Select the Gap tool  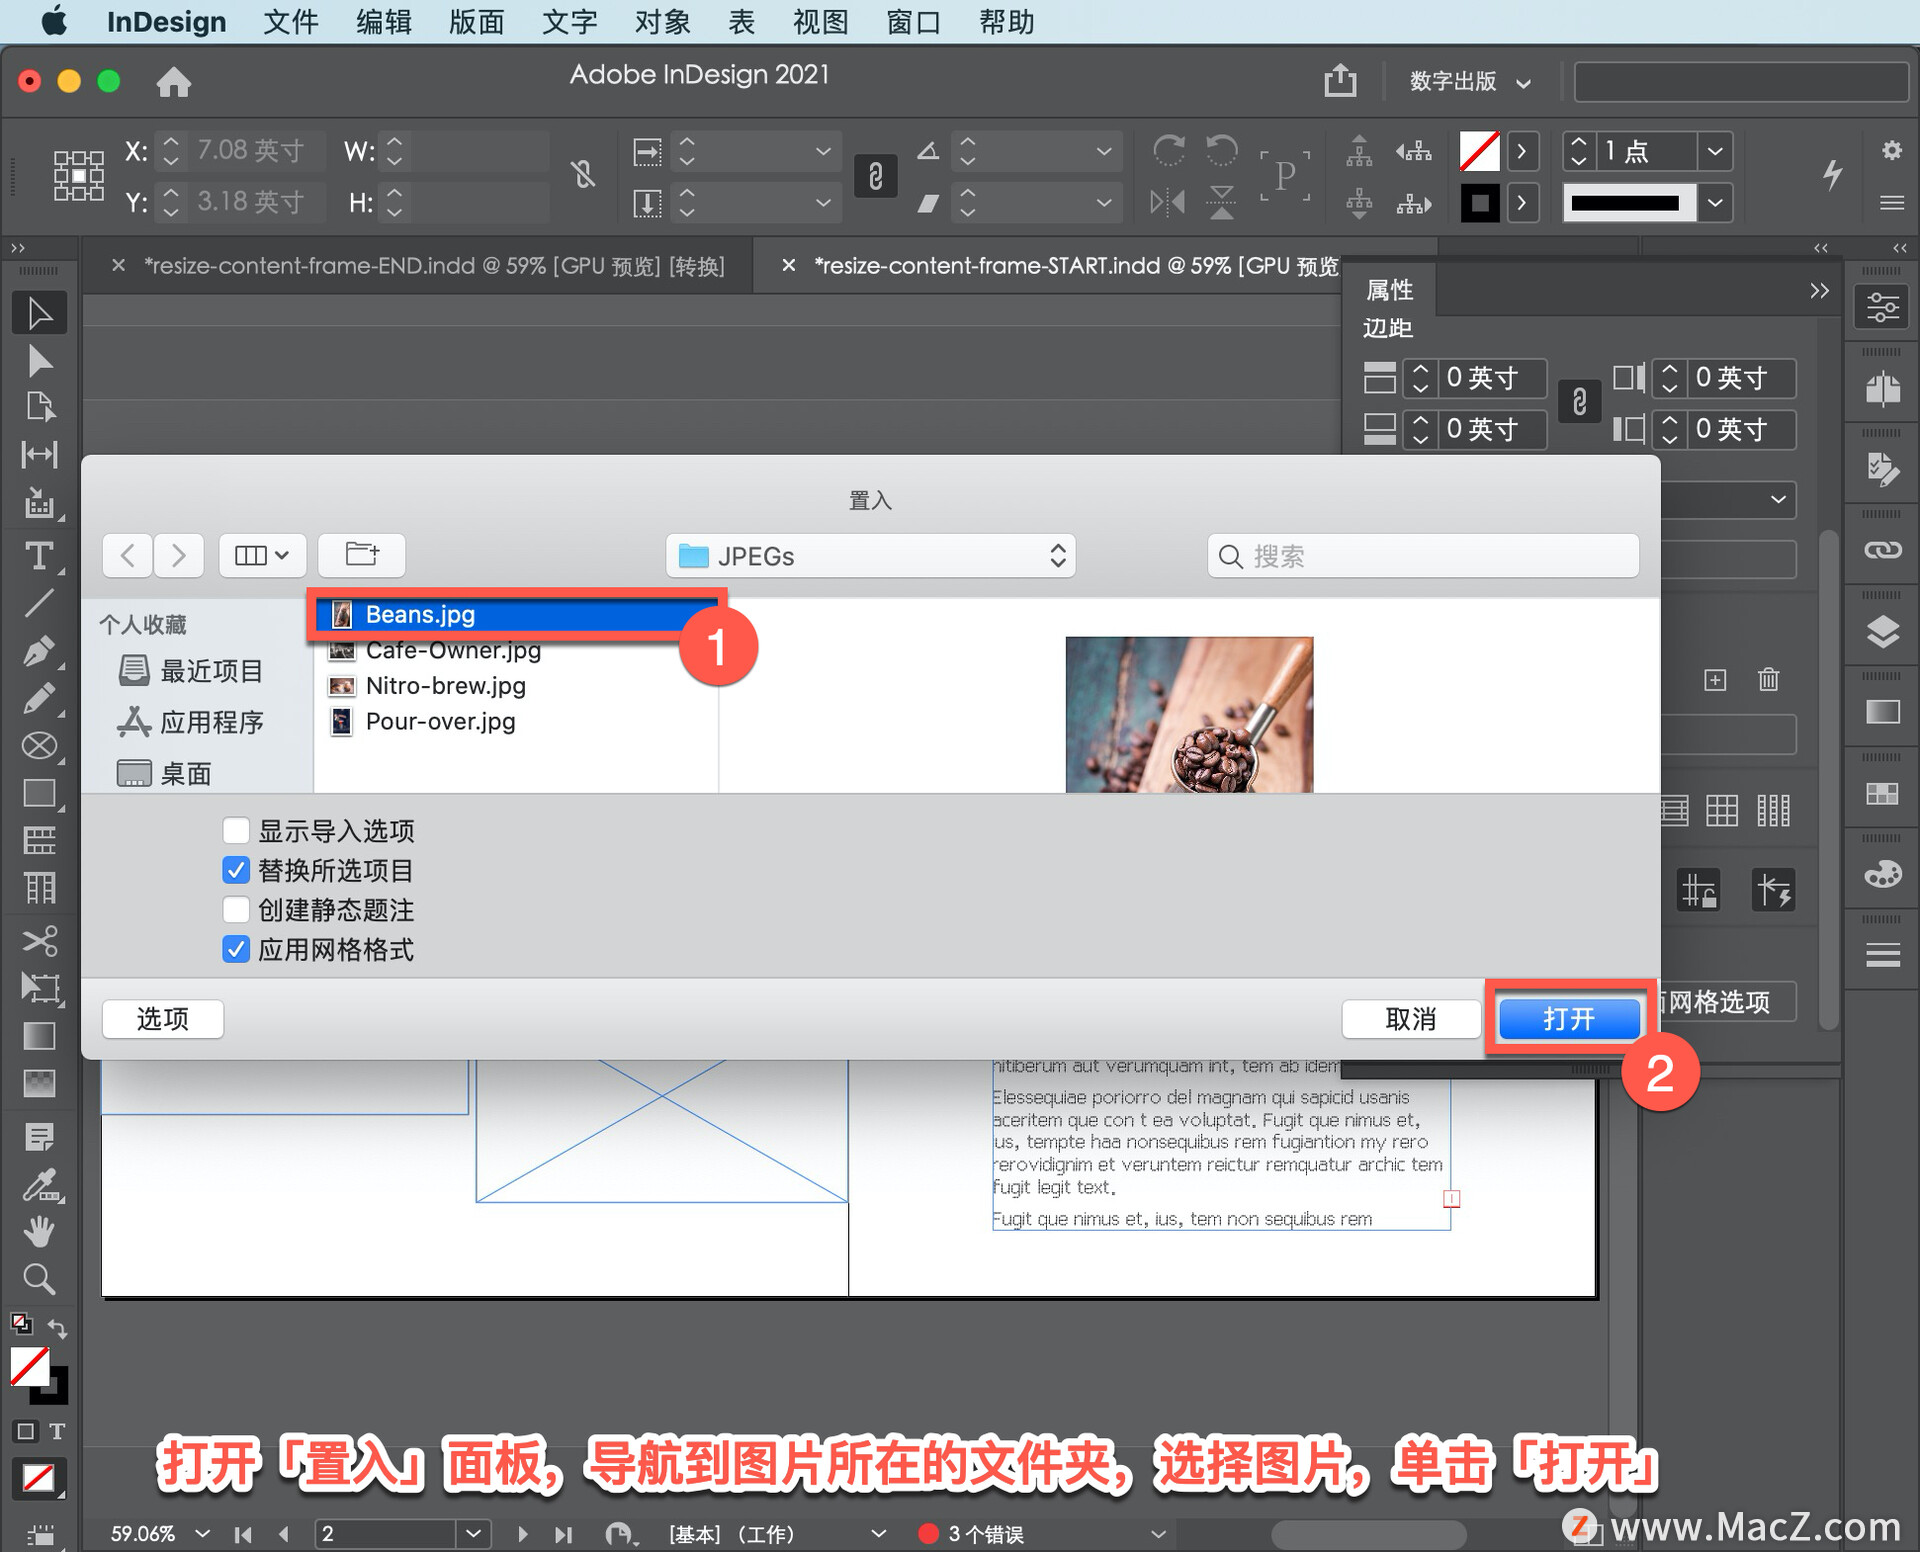click(39, 455)
